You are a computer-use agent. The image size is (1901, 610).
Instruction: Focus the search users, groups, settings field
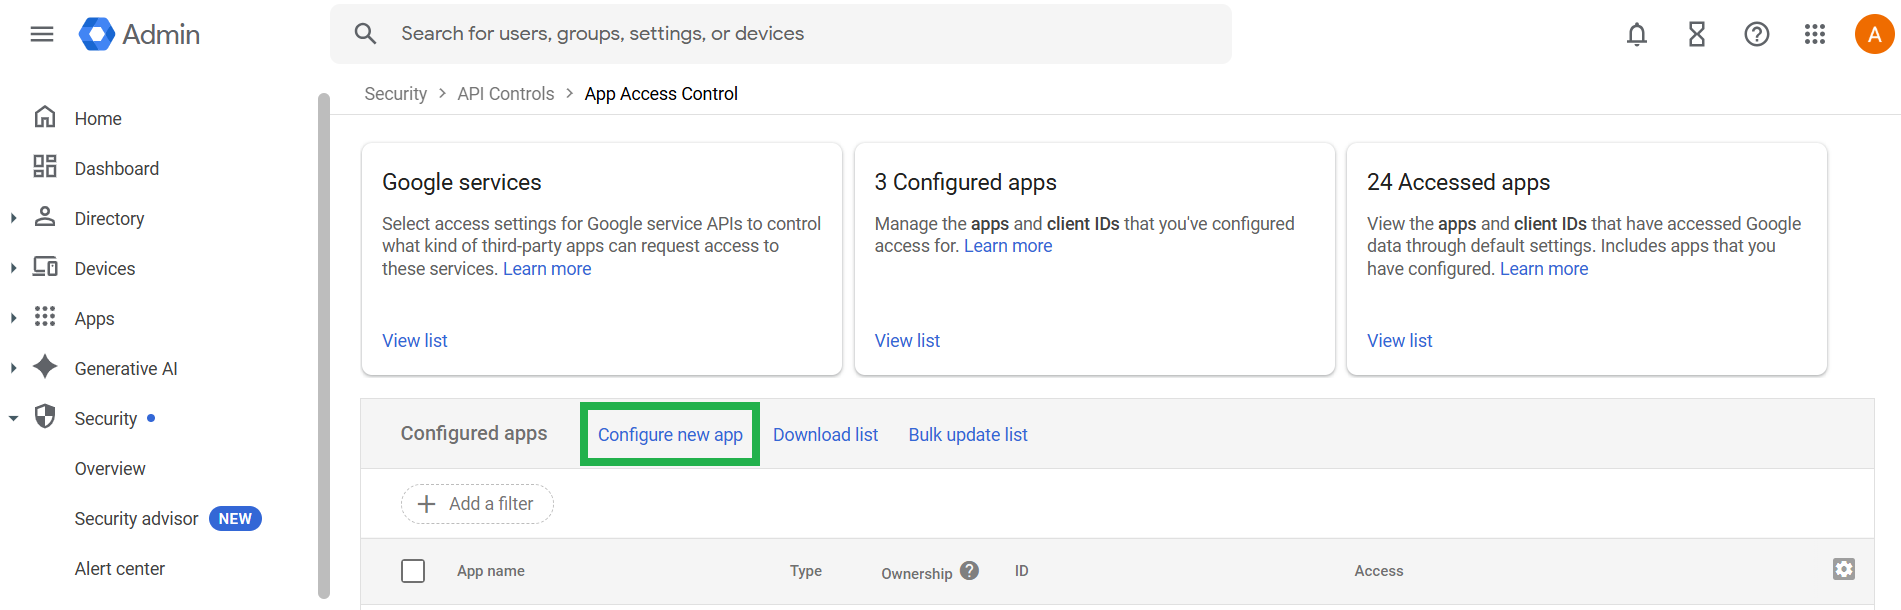tap(781, 34)
